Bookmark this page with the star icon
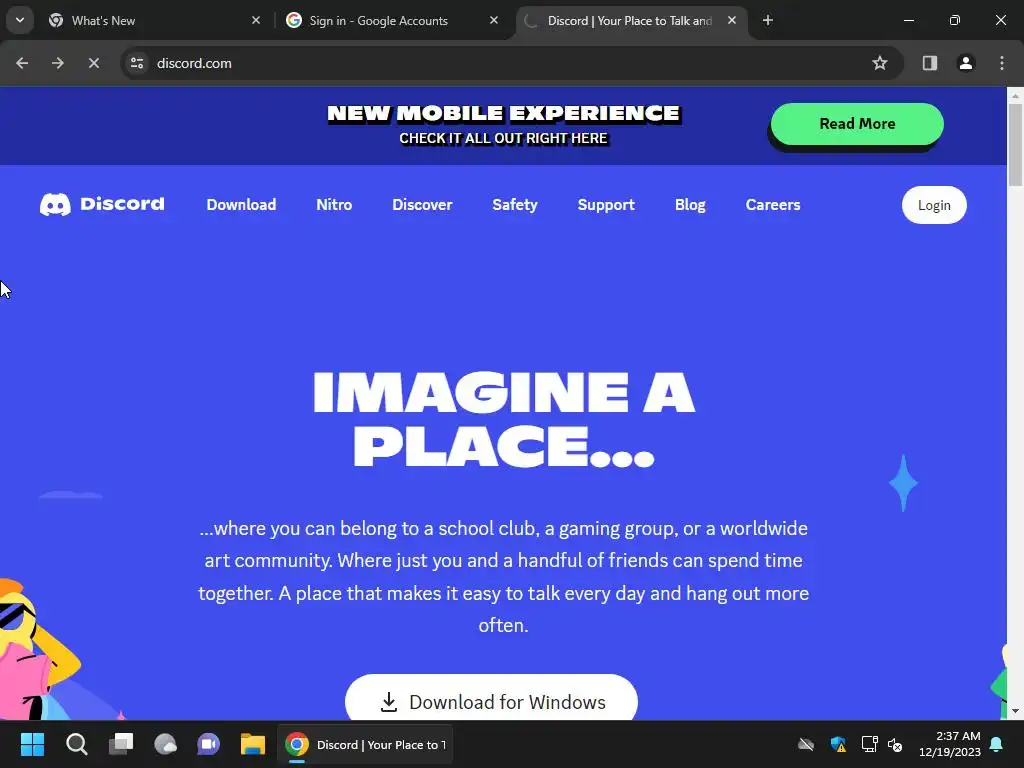This screenshot has height=768, width=1024. [x=880, y=63]
